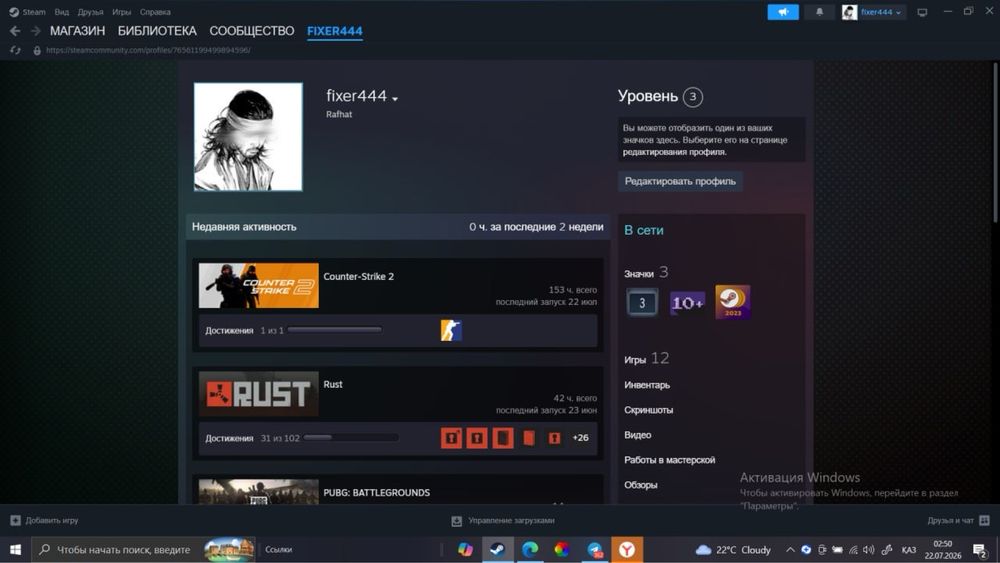Viewport: 1000px width, 563px height.
Task: Open the Инвентарь link
Action: point(647,385)
